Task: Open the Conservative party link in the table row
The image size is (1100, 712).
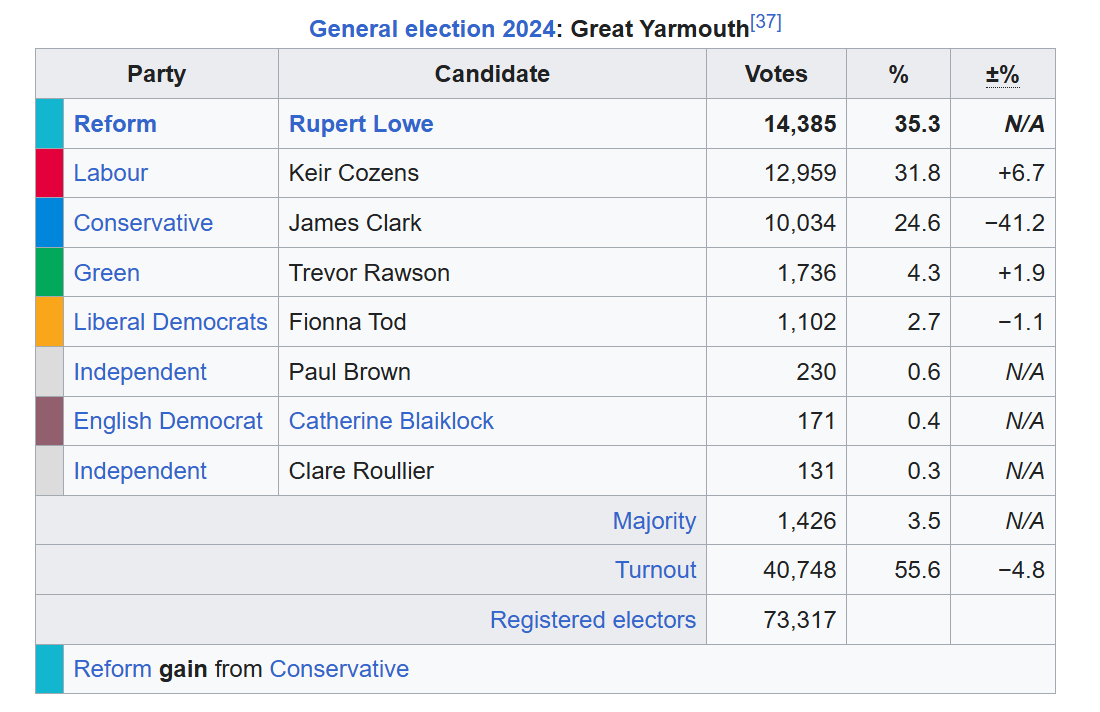Action: point(143,223)
